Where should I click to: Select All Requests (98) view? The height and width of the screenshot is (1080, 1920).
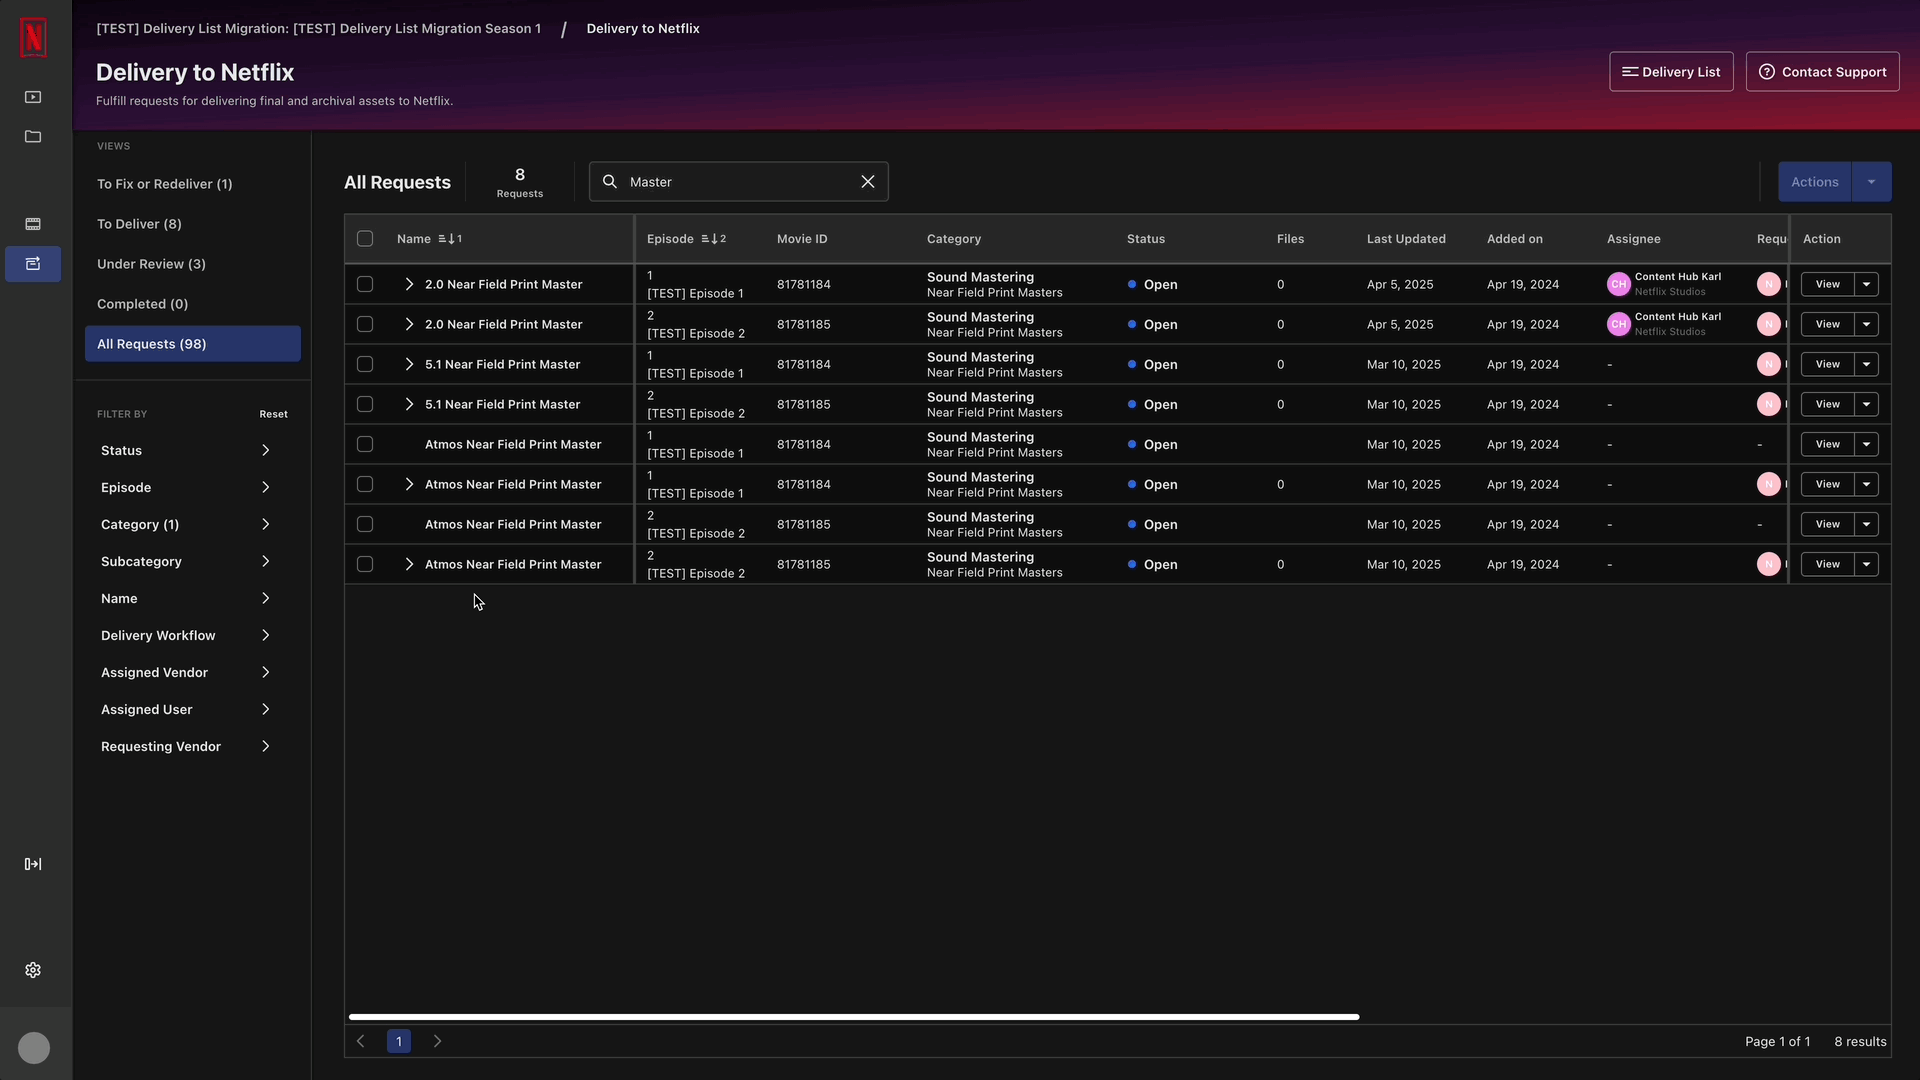(193, 344)
